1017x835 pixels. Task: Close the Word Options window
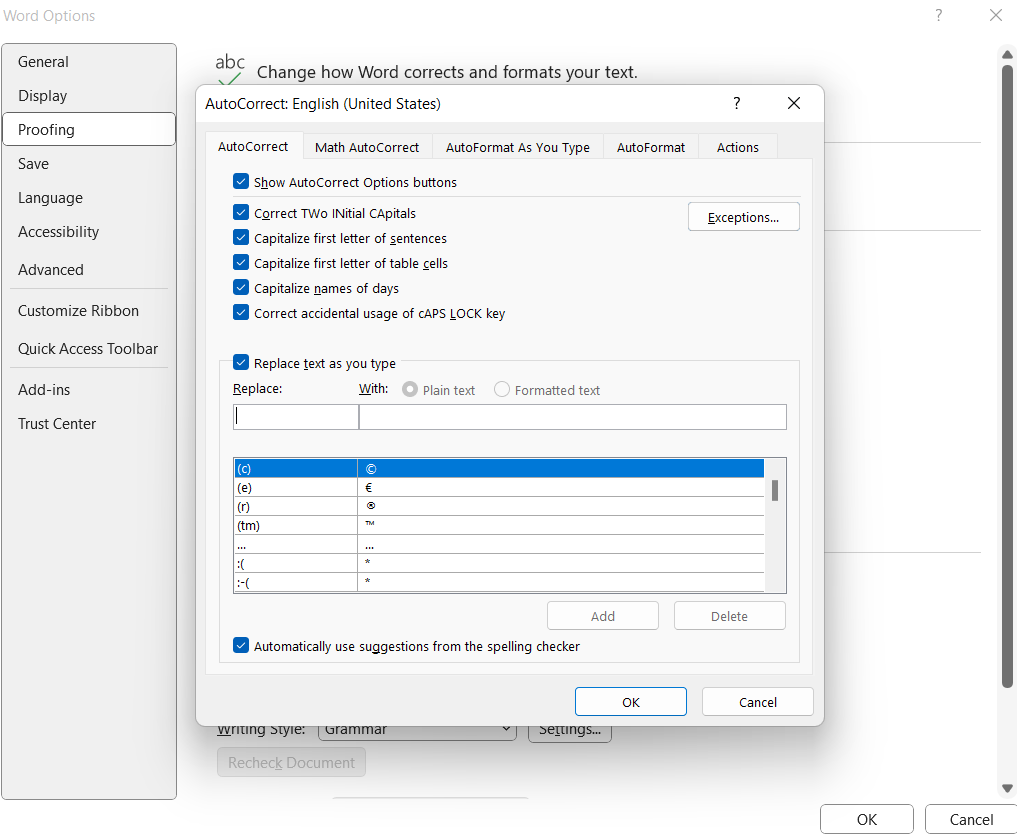point(996,15)
